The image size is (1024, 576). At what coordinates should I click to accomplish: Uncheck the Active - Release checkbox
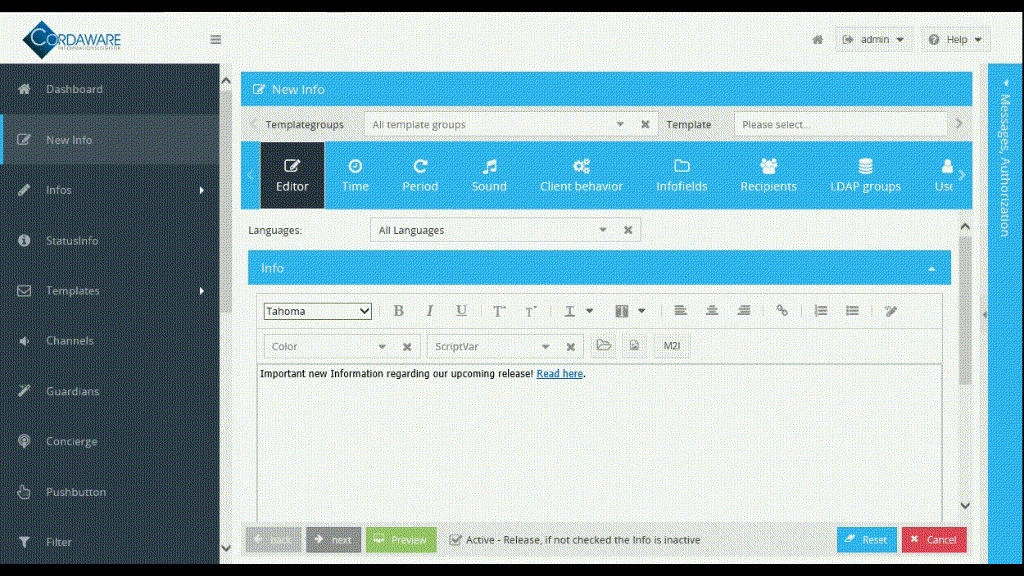click(455, 539)
